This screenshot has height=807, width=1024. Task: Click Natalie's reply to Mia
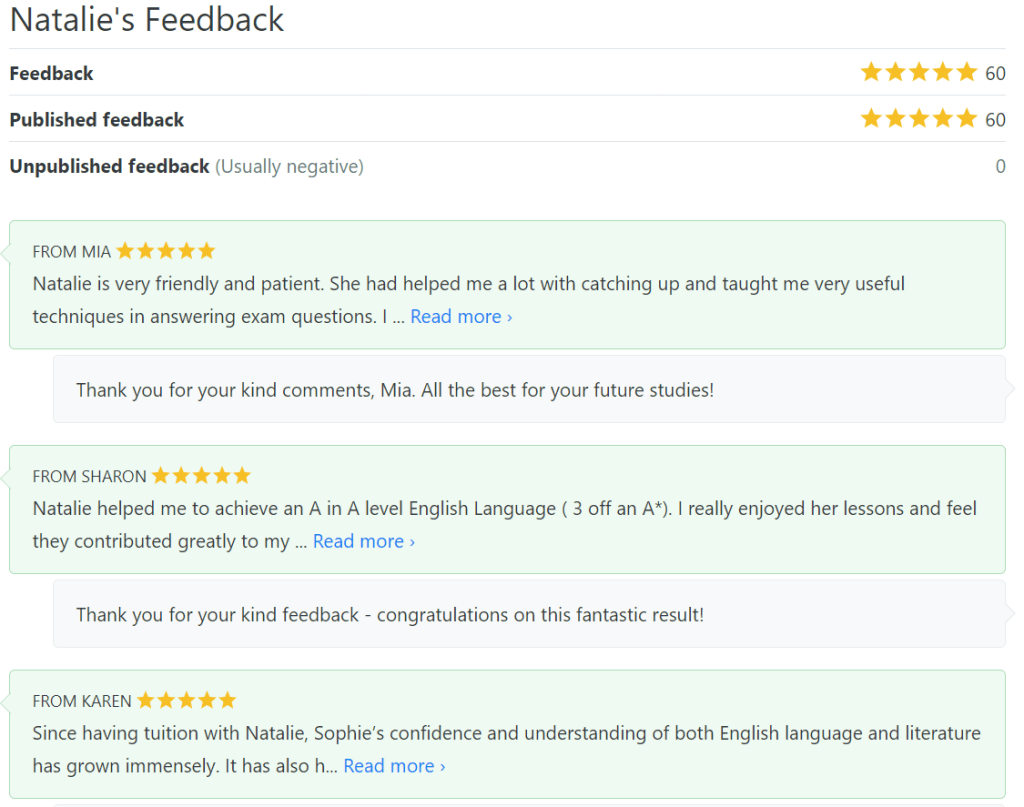coord(395,389)
